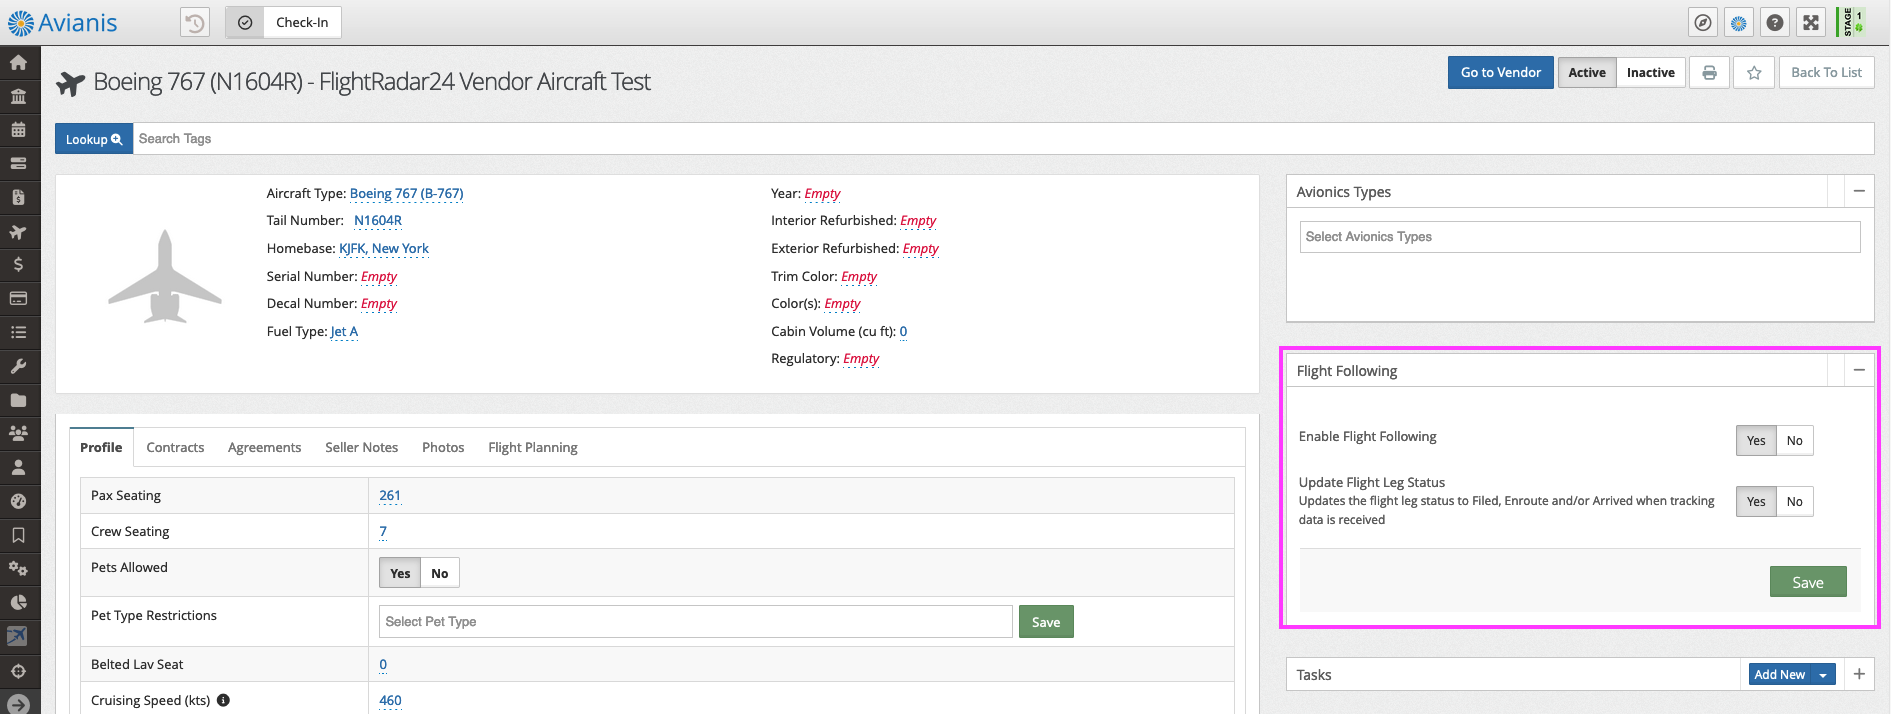Open the group of people sidebar icon
The height and width of the screenshot is (714, 1891).
click(x=18, y=433)
